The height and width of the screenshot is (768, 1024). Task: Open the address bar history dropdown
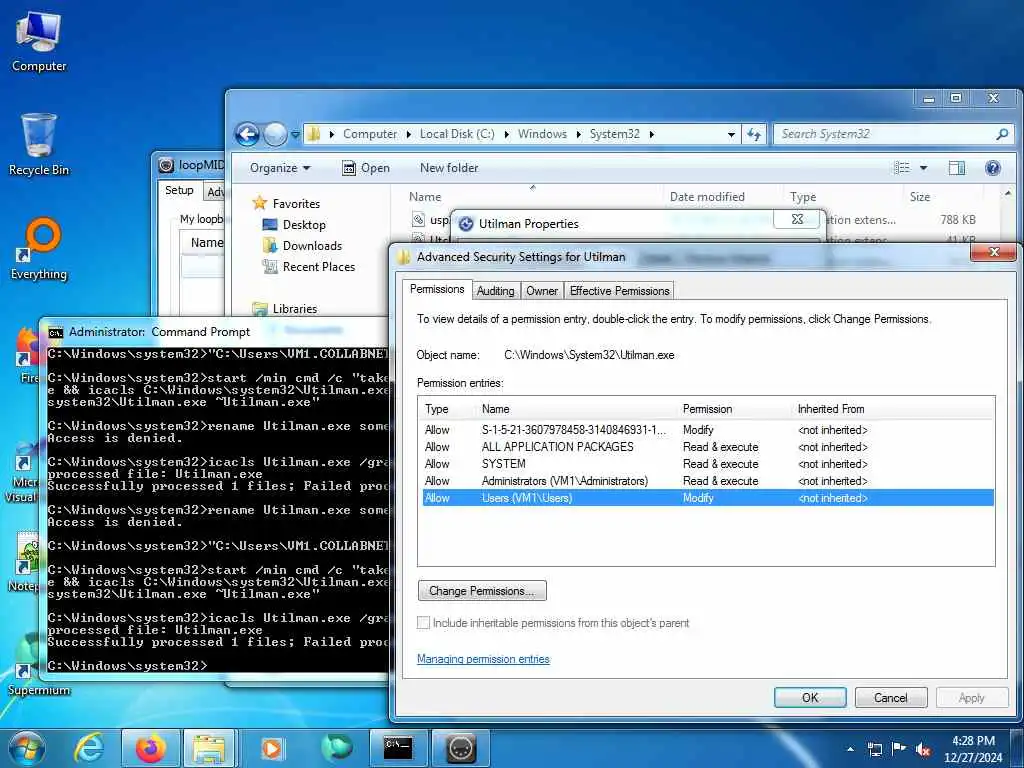point(731,134)
